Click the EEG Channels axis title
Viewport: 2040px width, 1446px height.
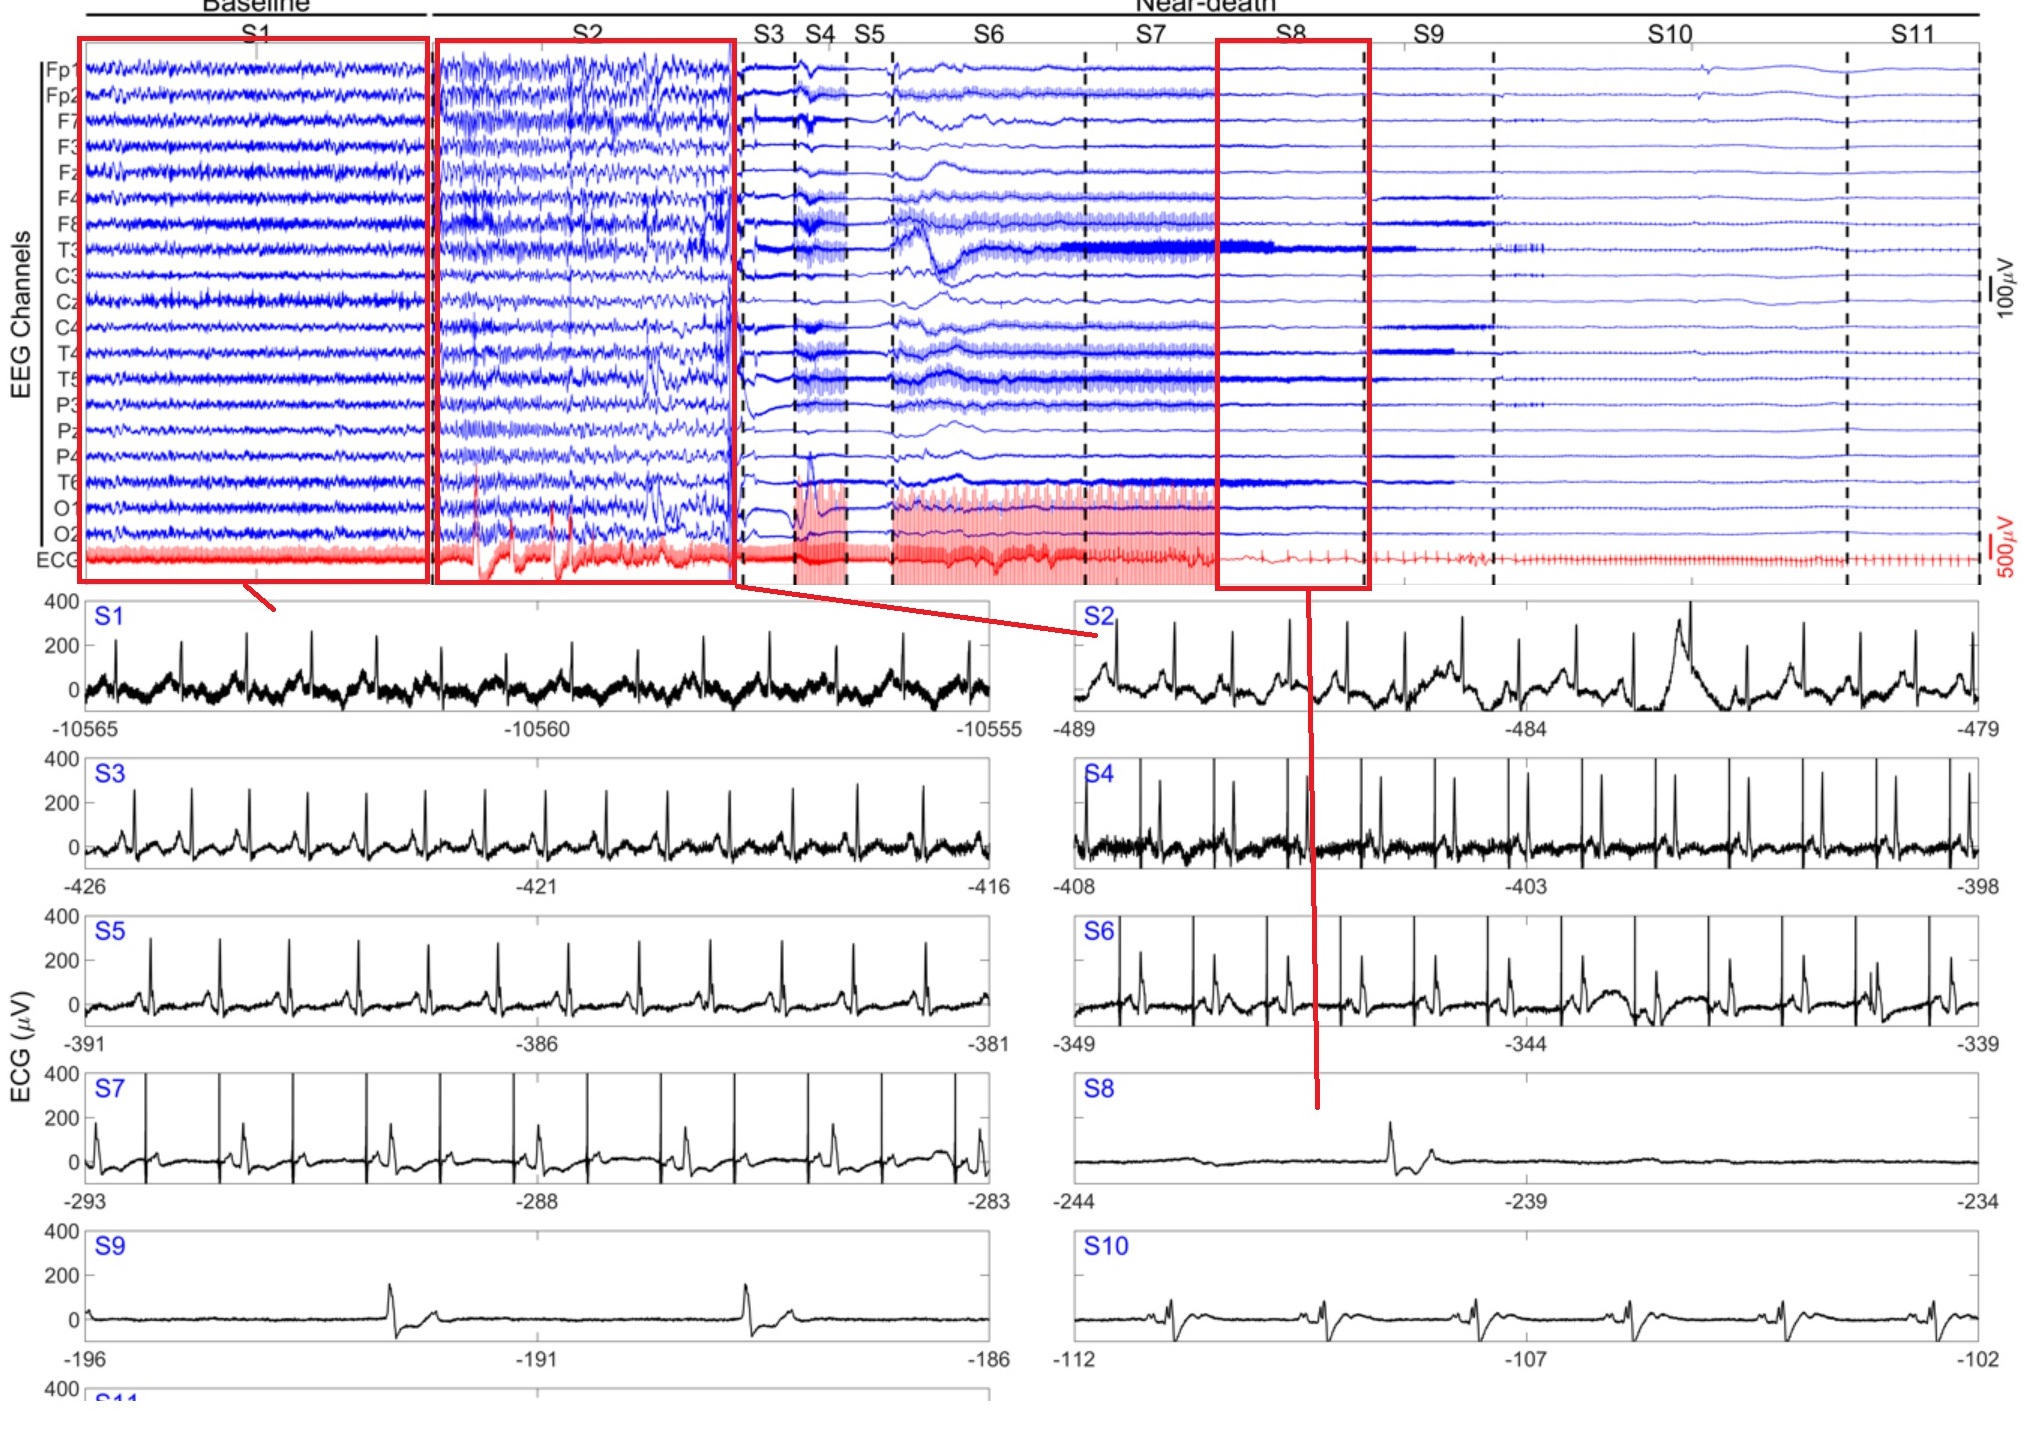point(21,315)
